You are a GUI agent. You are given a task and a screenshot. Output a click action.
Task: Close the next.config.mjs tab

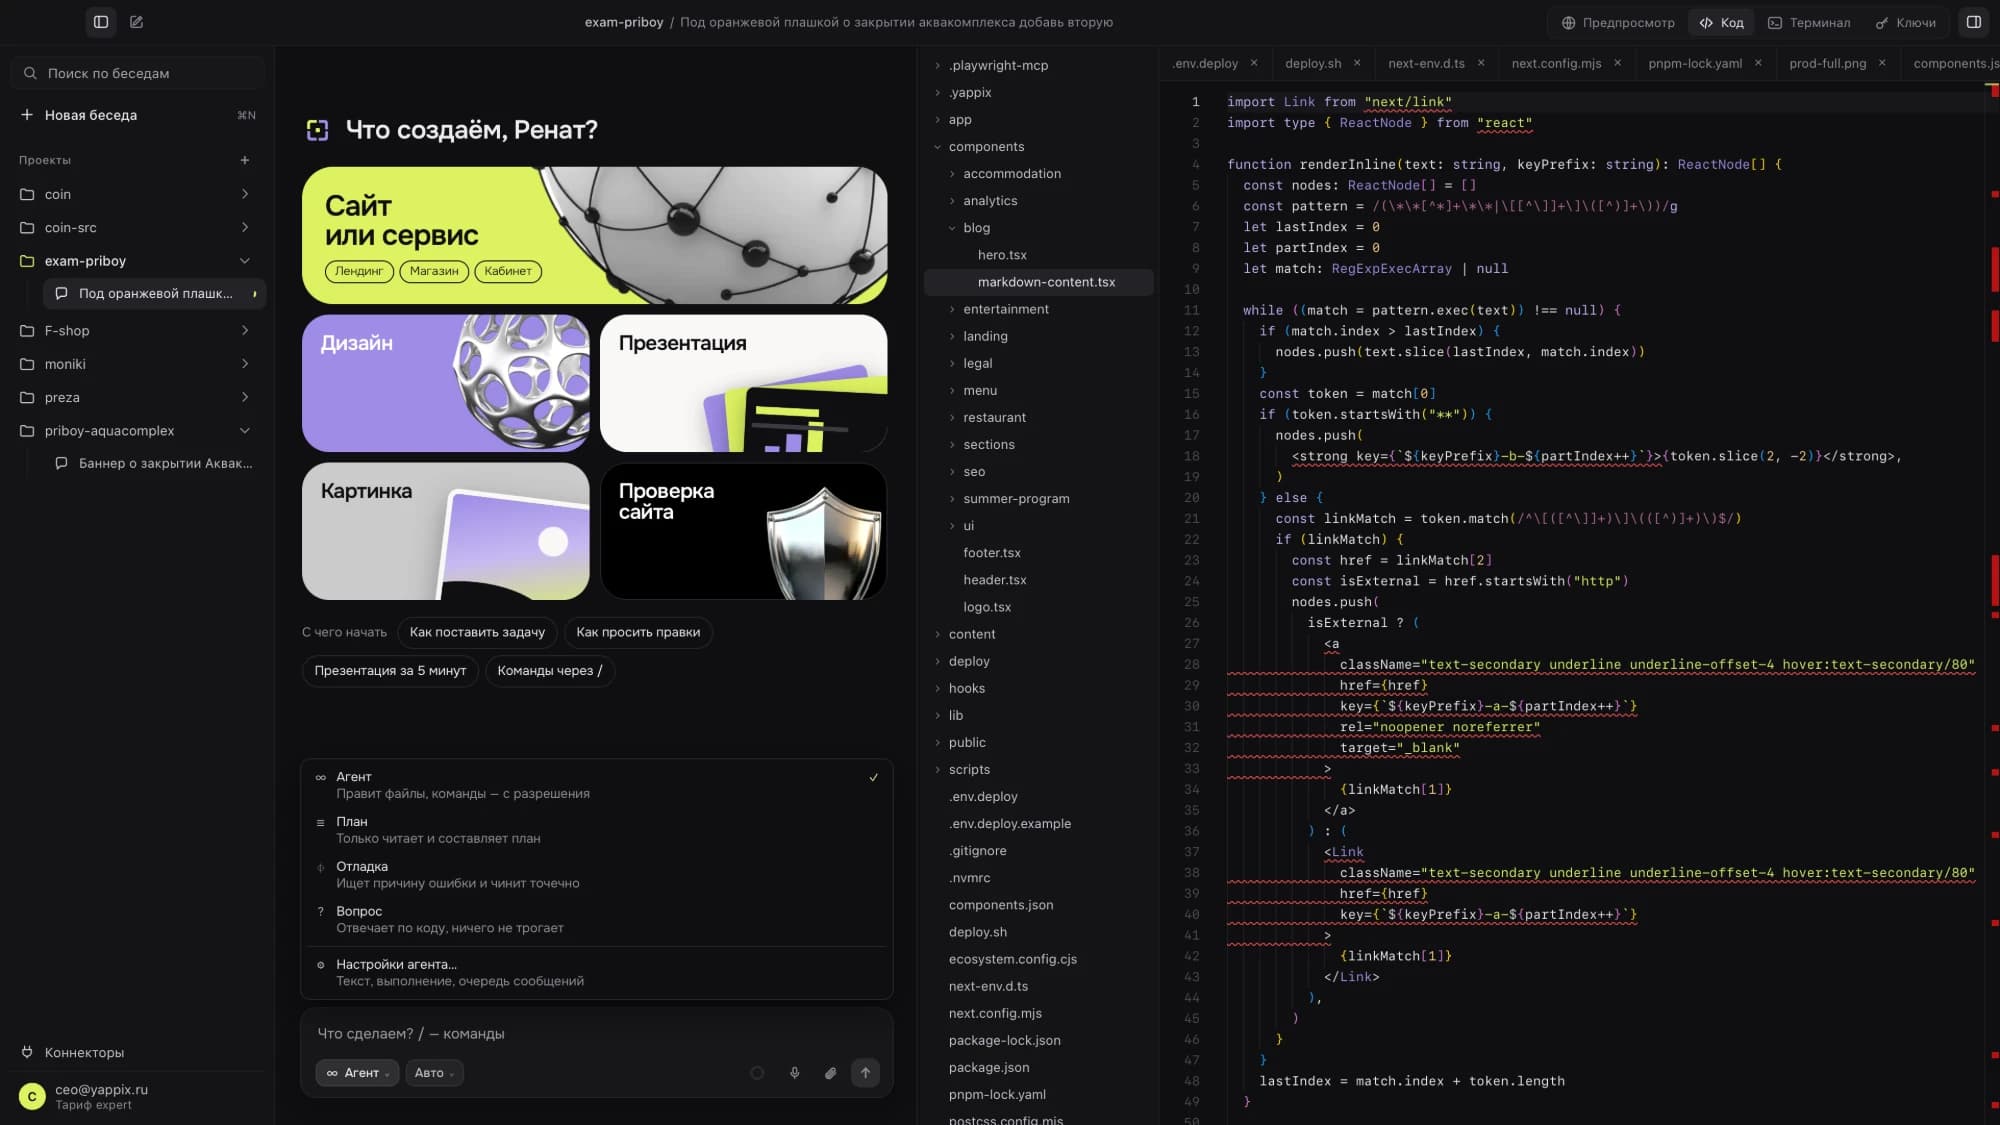pyautogui.click(x=1617, y=63)
